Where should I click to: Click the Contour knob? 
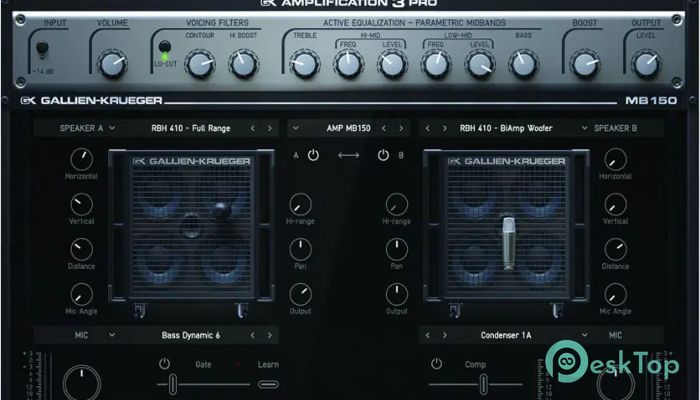coord(200,65)
